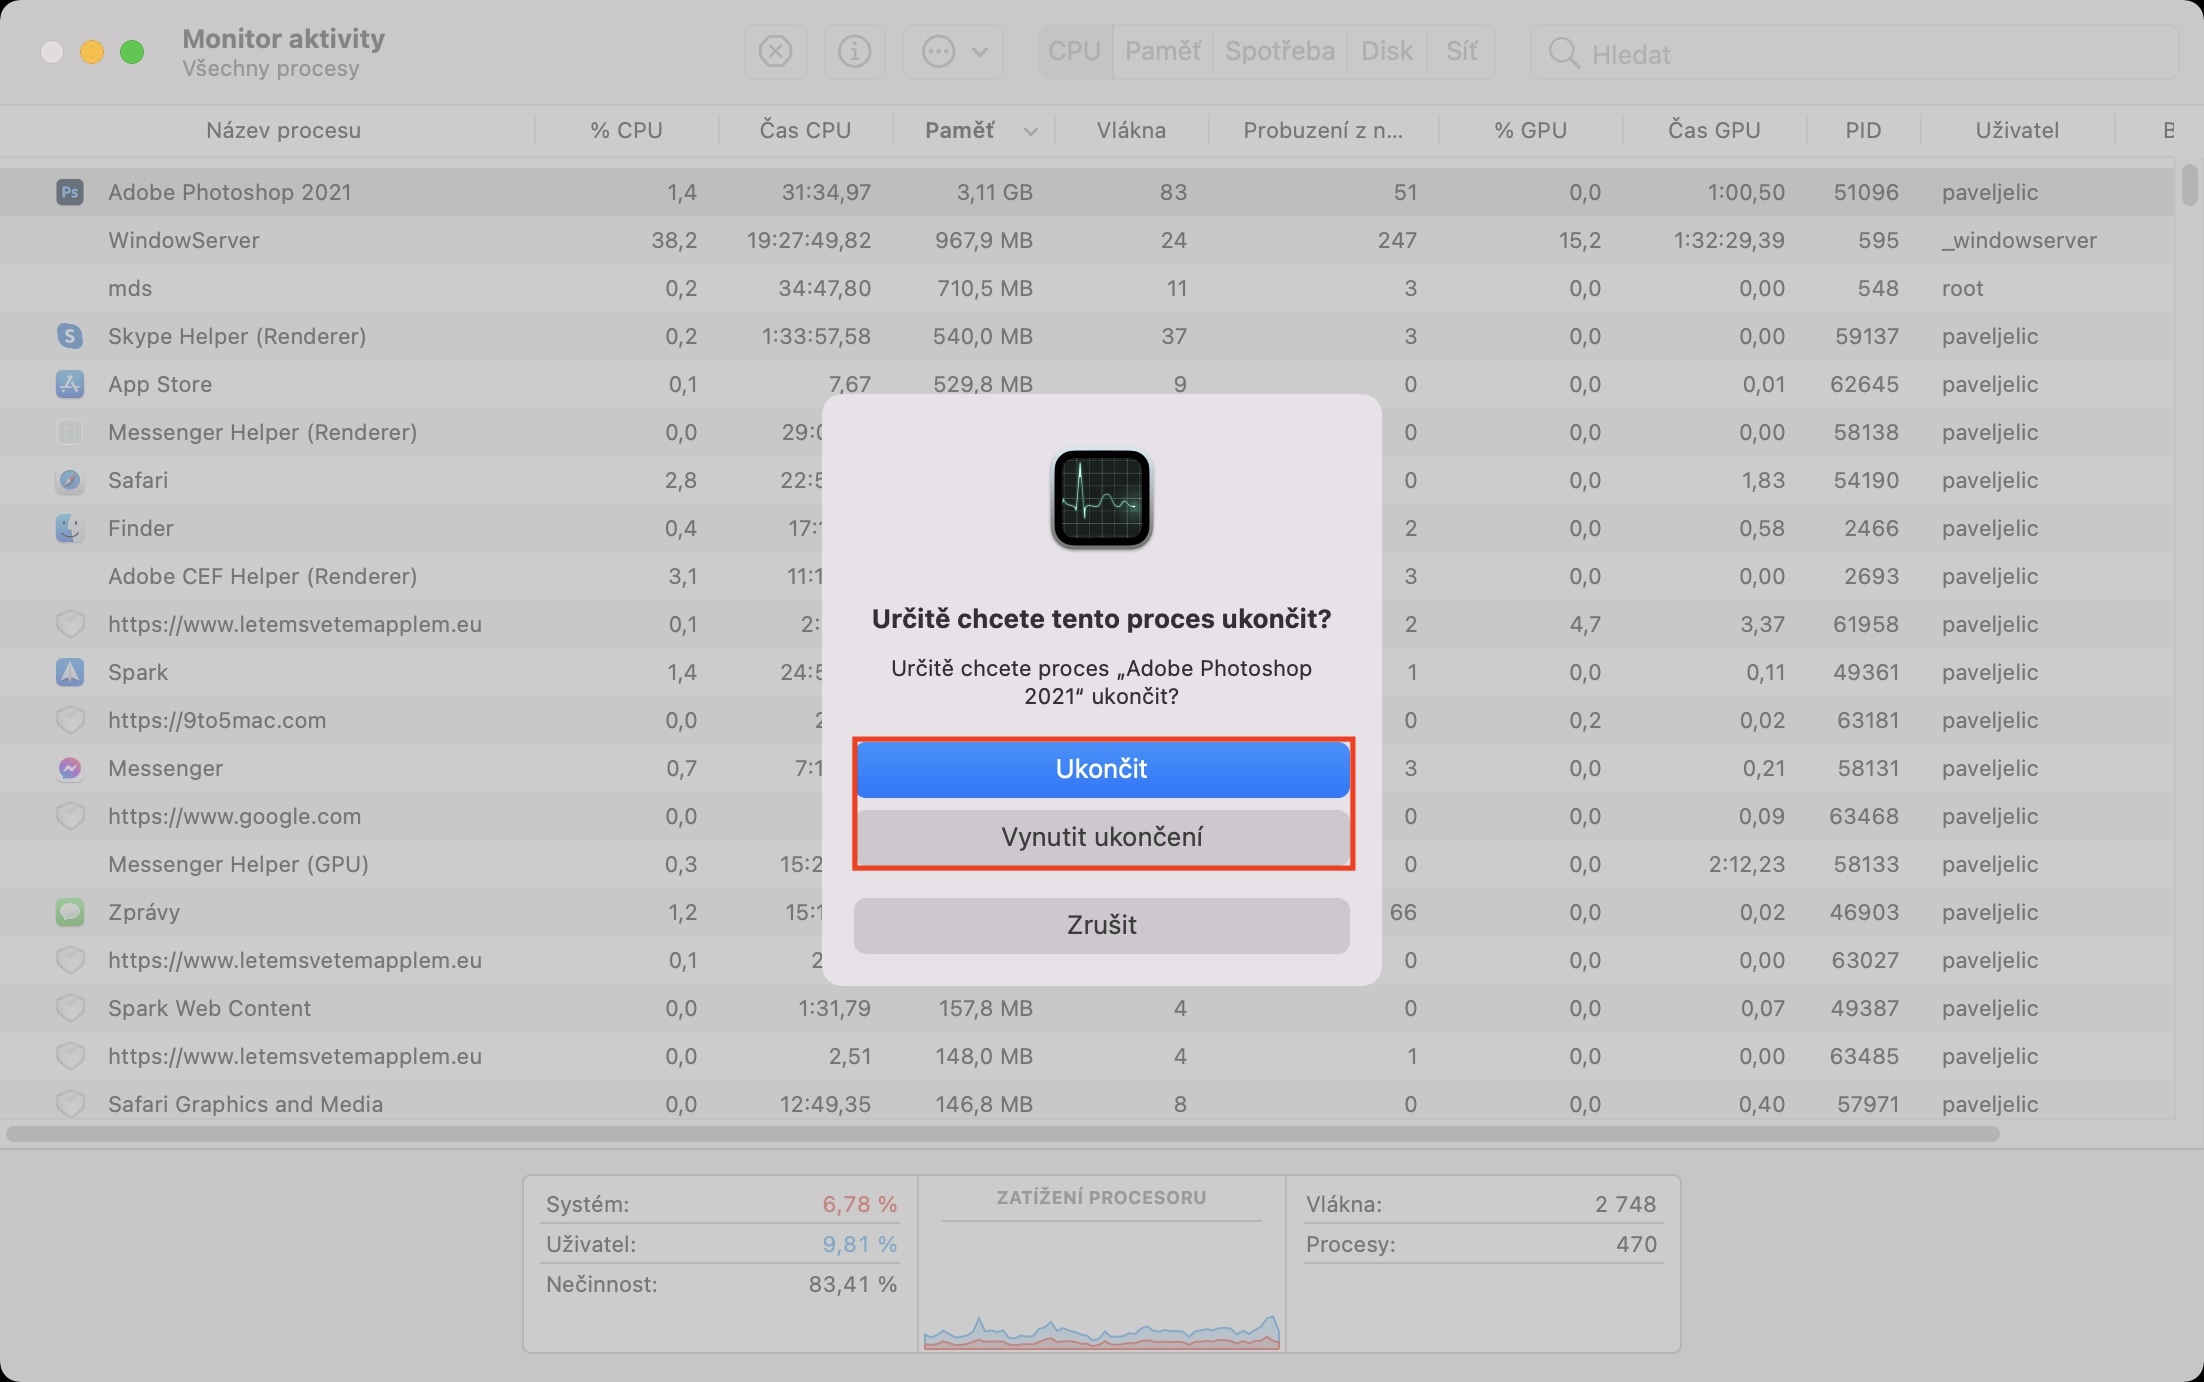
Task: Cancel the dialog with Zrušit
Action: [1101, 925]
